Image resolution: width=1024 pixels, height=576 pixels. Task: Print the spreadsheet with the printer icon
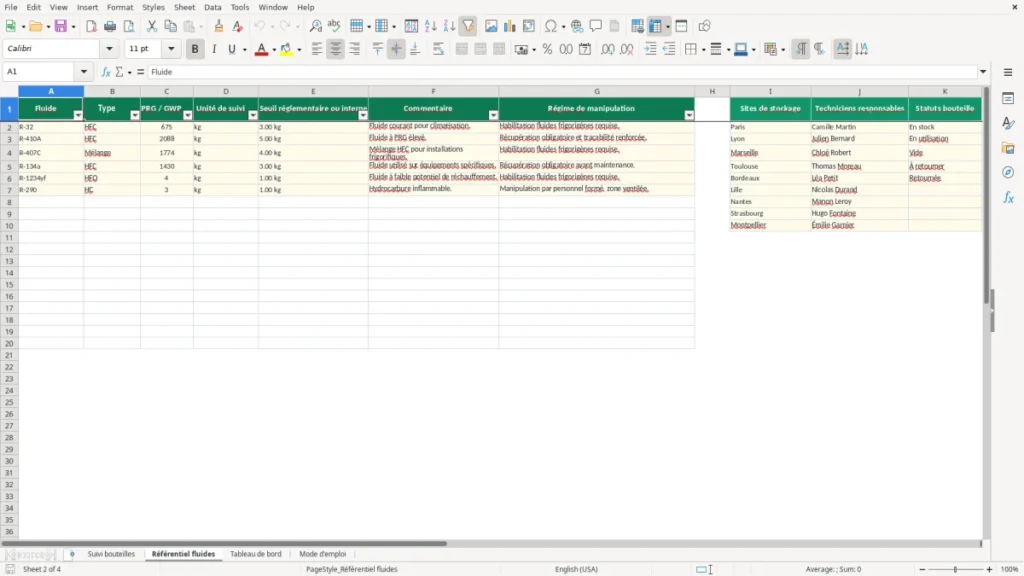(x=110, y=26)
